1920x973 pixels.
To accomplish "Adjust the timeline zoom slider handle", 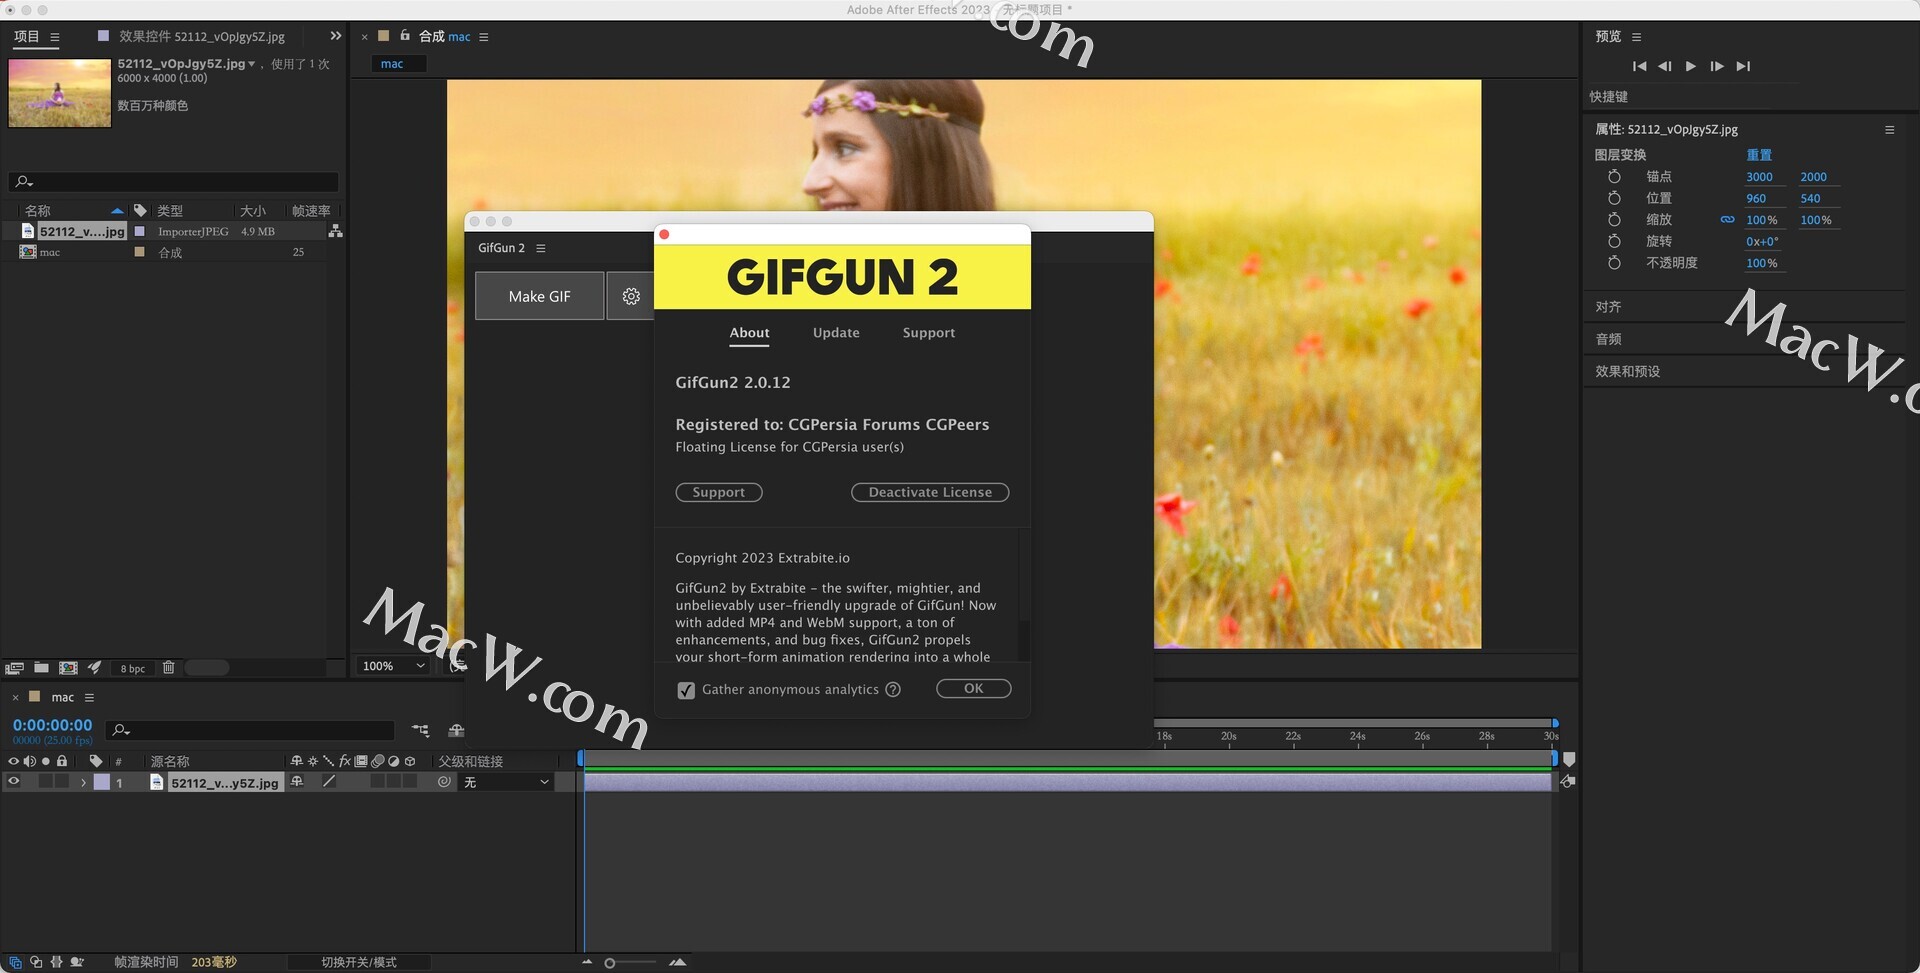I will tap(609, 963).
